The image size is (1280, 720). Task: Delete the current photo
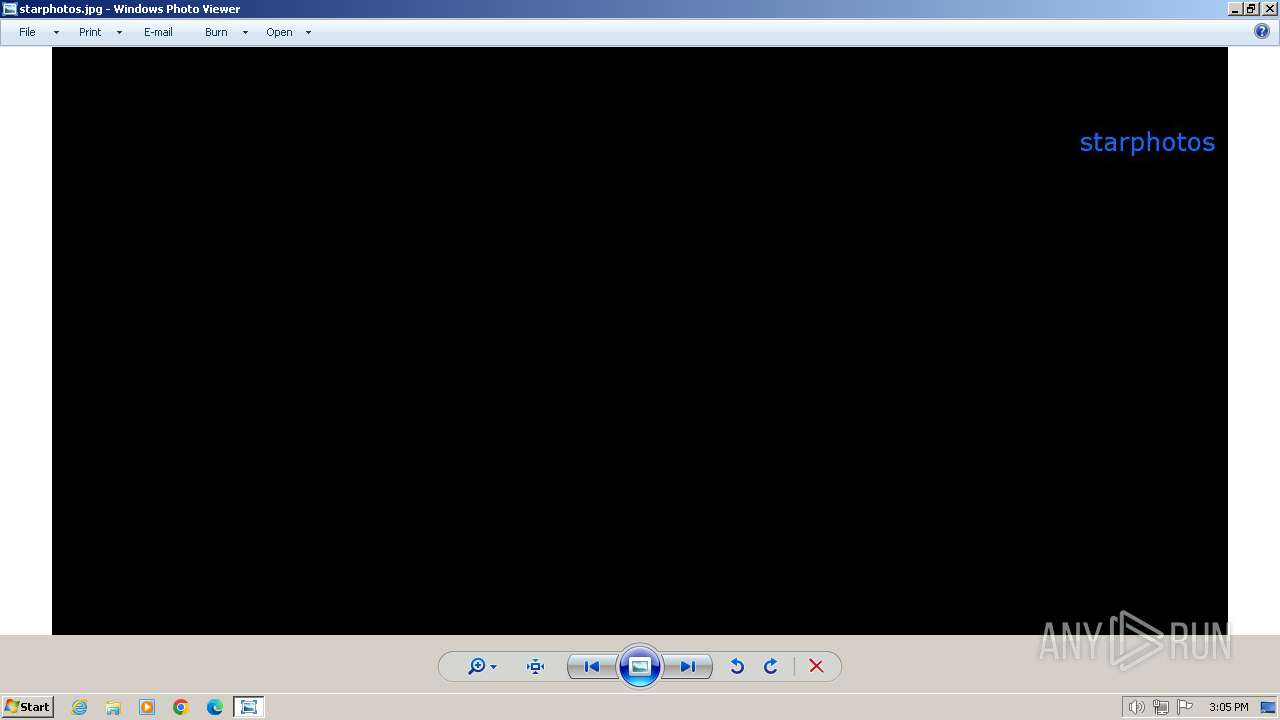816,667
